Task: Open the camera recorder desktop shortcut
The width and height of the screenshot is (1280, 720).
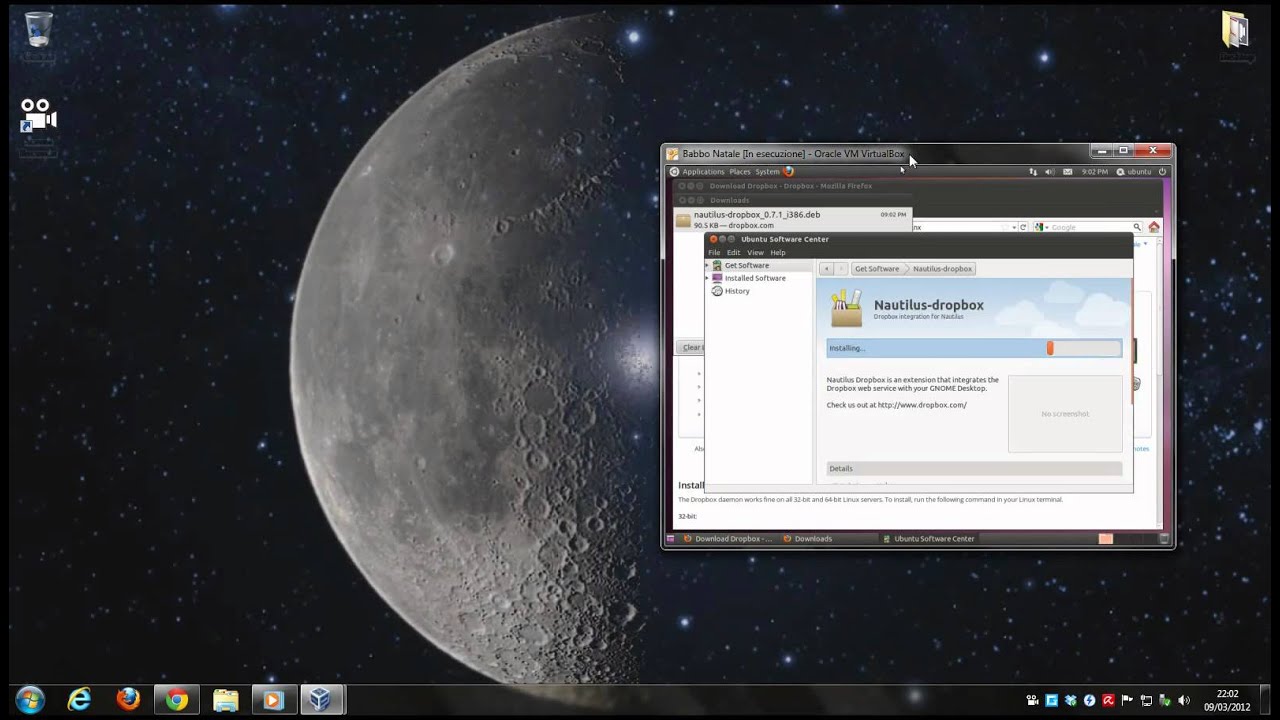Action: (38, 116)
